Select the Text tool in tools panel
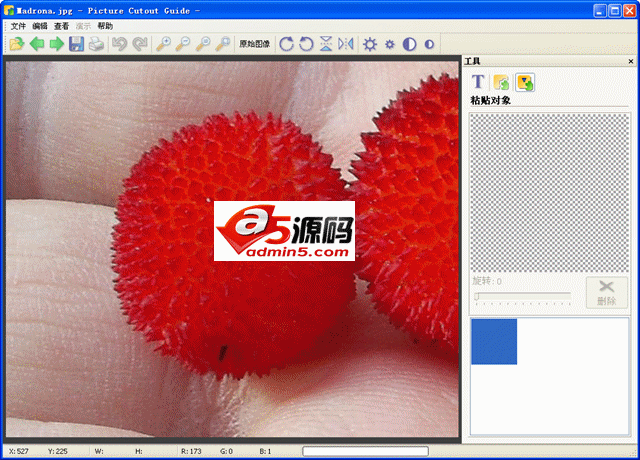 pyautogui.click(x=478, y=82)
